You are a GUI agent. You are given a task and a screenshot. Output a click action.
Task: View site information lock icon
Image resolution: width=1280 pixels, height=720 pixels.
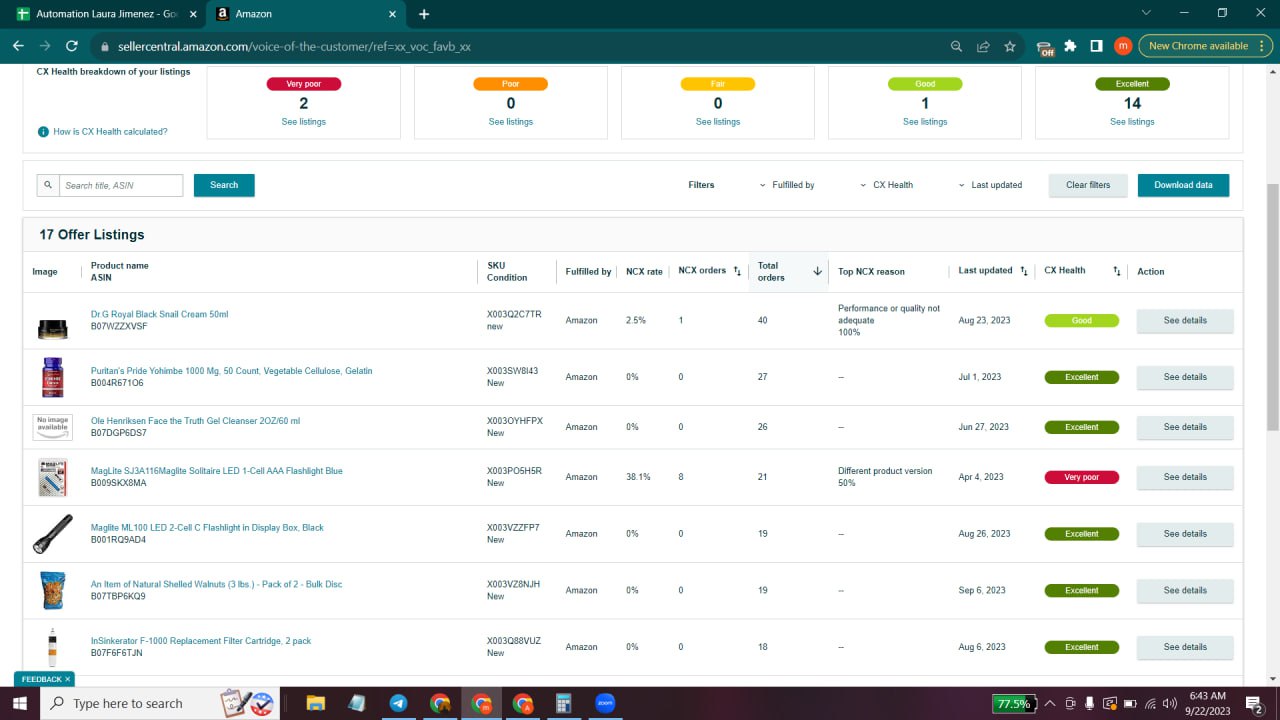point(104,46)
